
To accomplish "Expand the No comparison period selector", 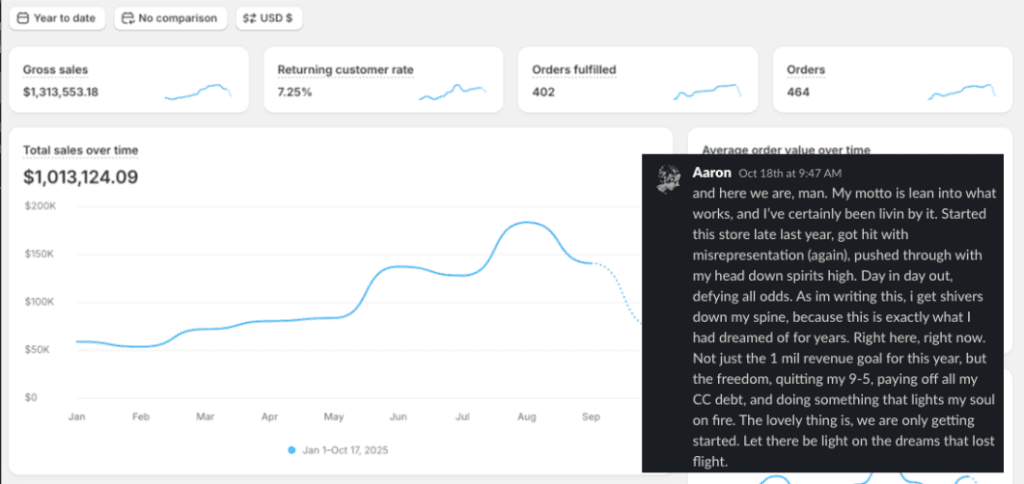I will [x=169, y=18].
